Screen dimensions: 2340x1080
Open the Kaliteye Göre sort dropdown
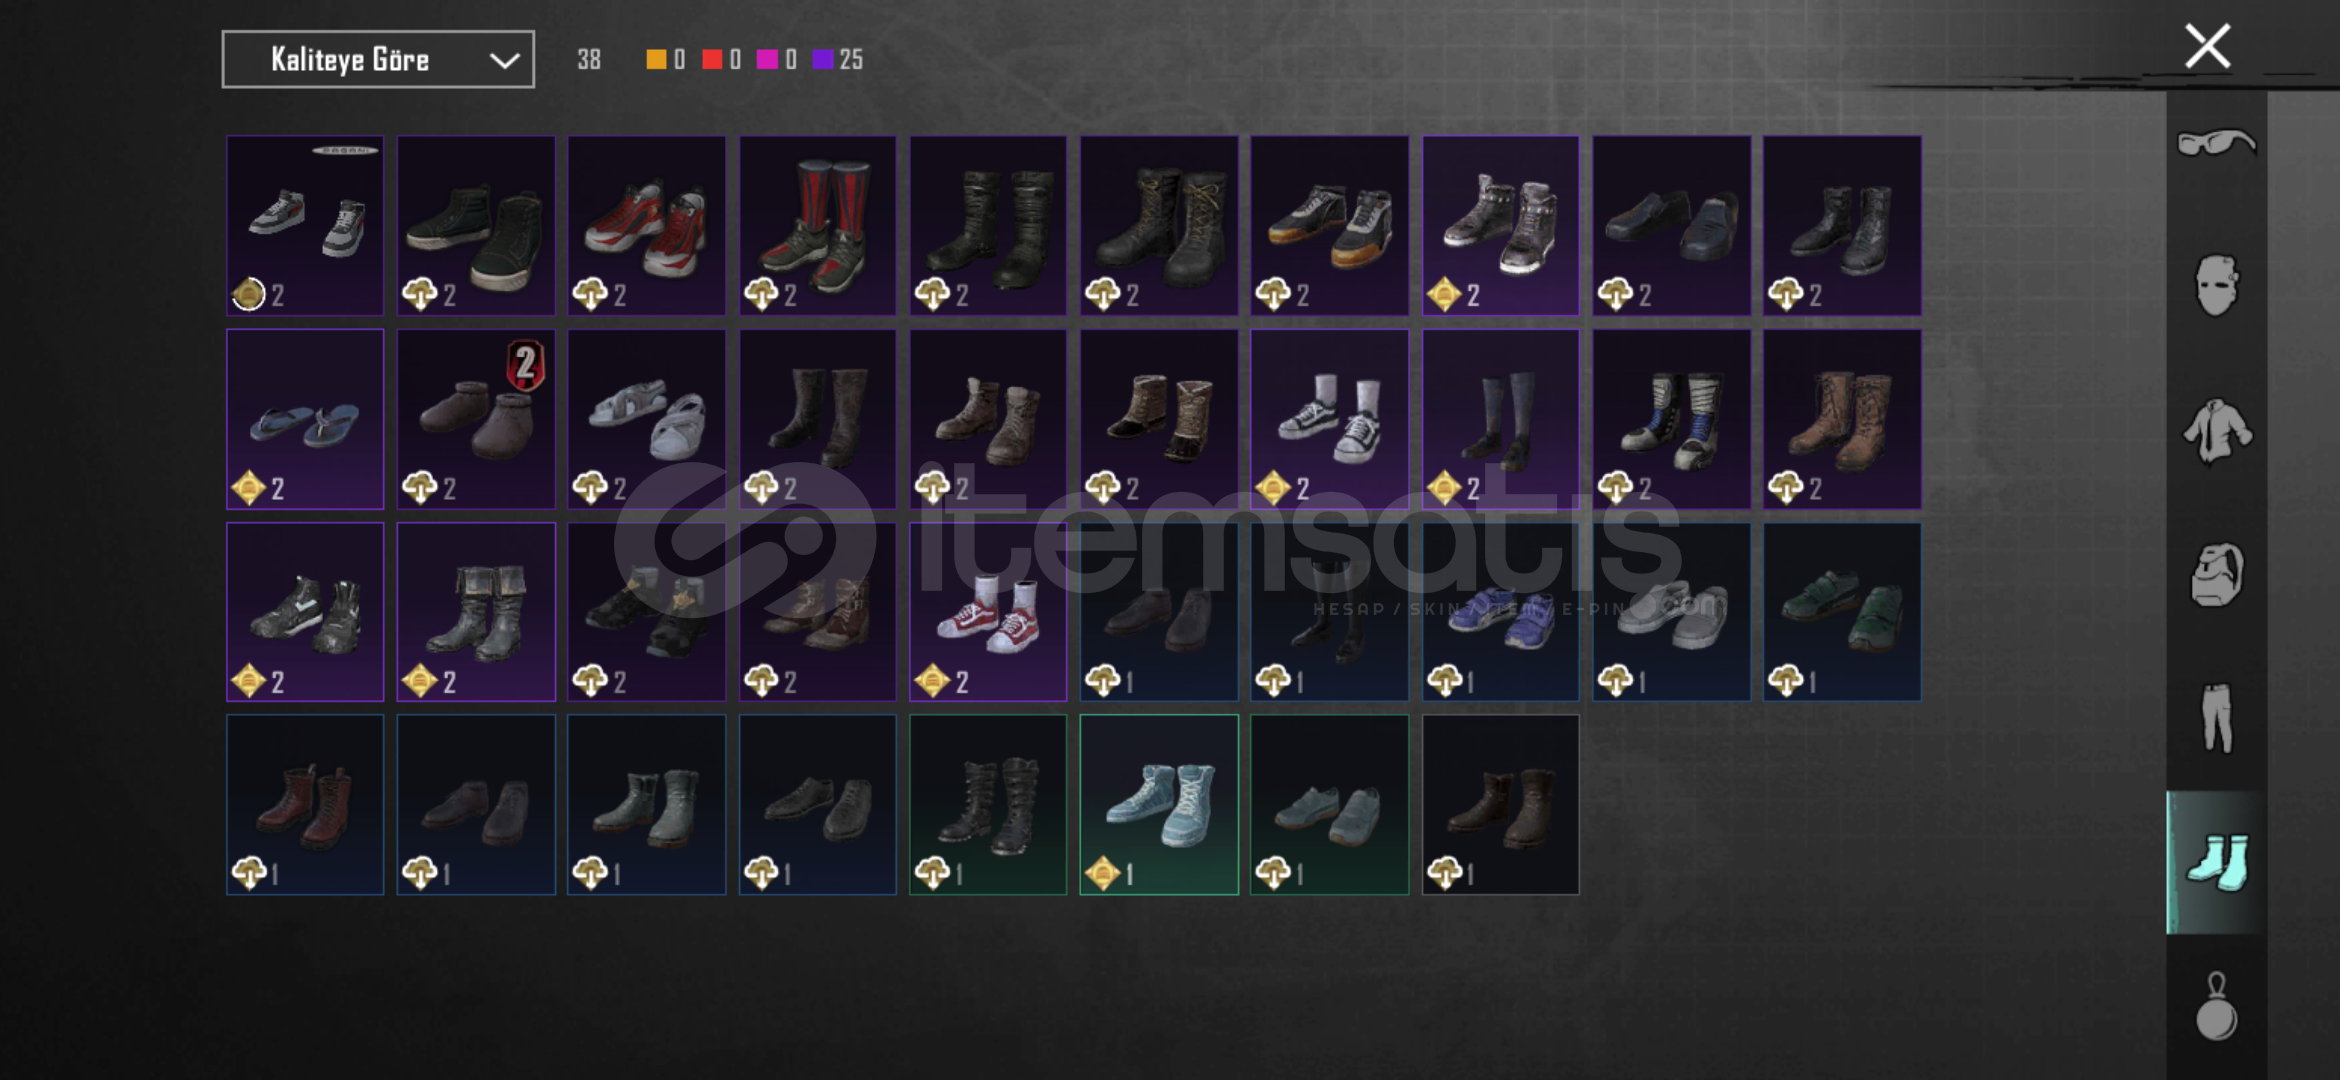(x=378, y=60)
